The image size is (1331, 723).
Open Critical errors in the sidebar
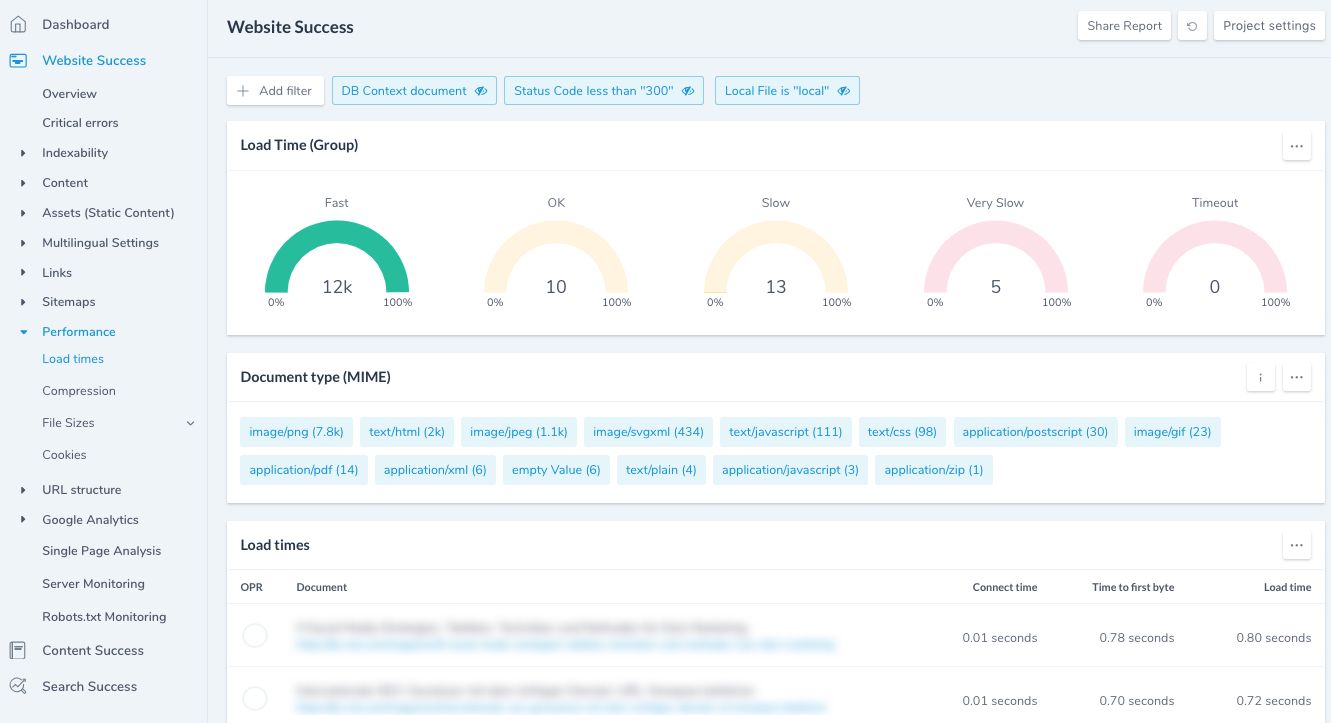pos(80,123)
